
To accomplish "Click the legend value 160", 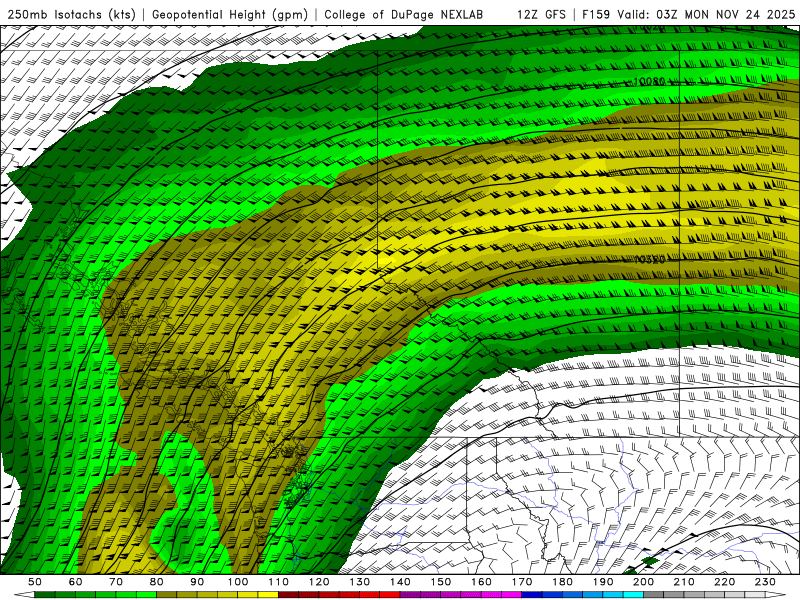I will (x=481, y=582).
